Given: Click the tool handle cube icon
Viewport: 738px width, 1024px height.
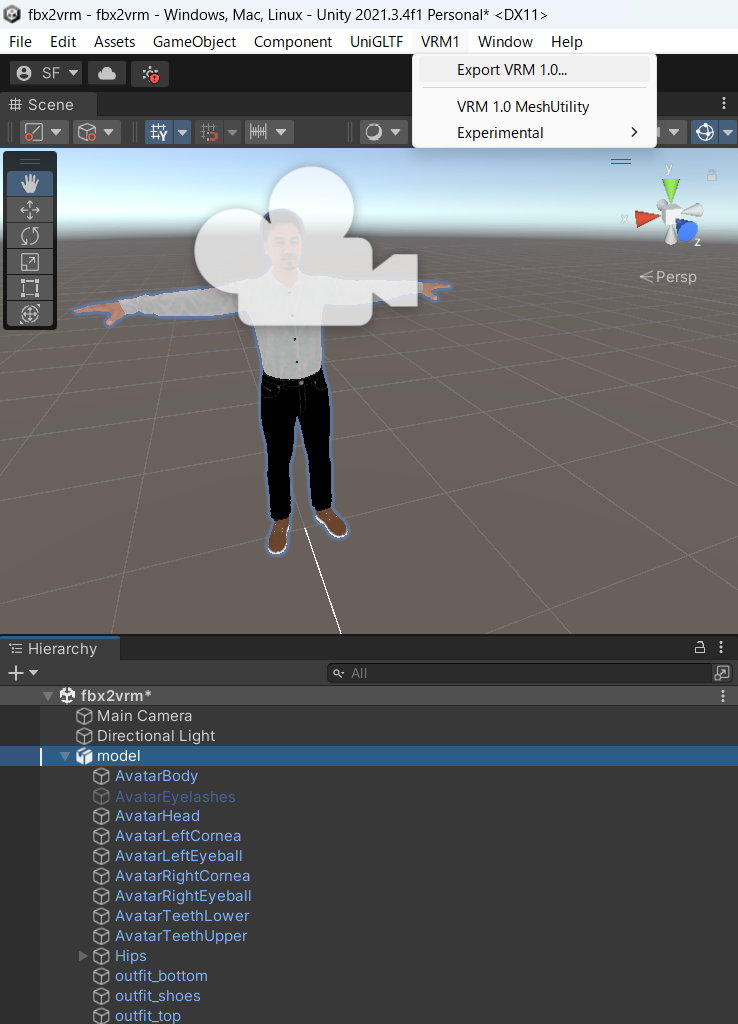Looking at the screenshot, I should coord(87,132).
